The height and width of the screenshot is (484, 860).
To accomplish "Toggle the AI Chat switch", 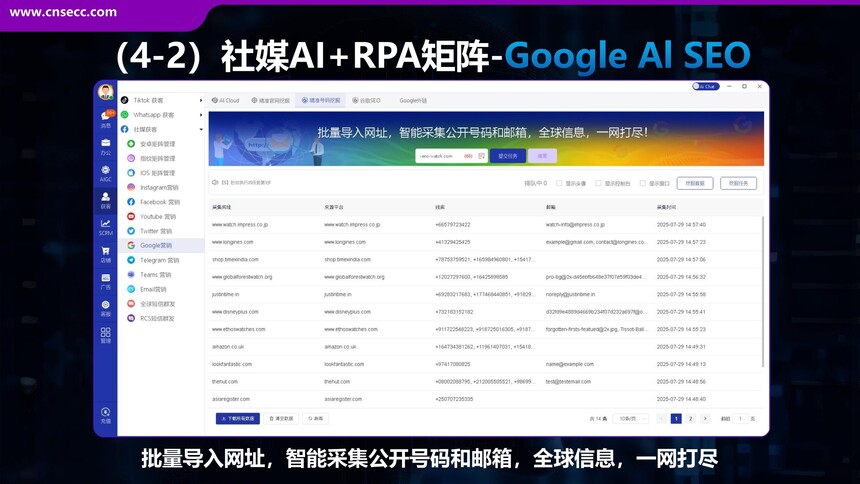I will click(705, 87).
